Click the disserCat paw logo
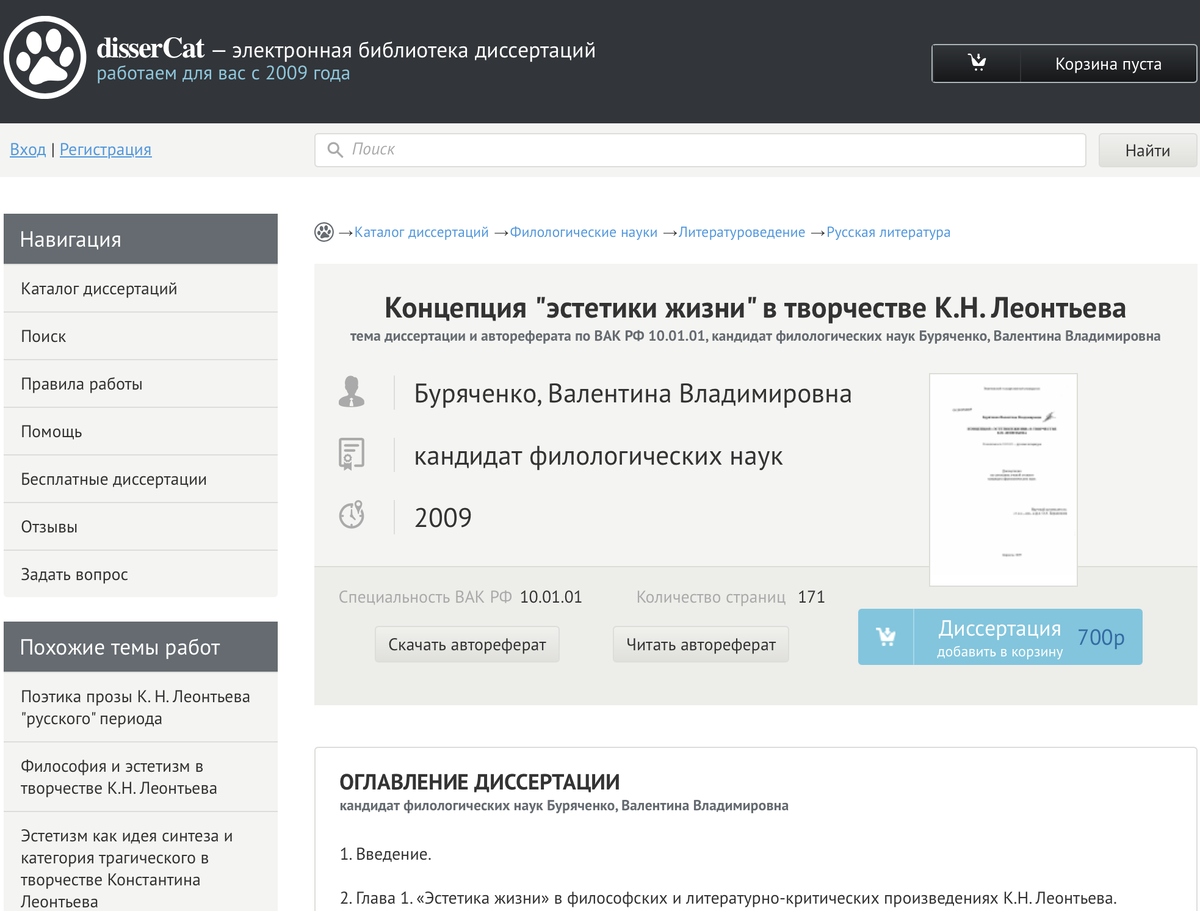 click(45, 57)
